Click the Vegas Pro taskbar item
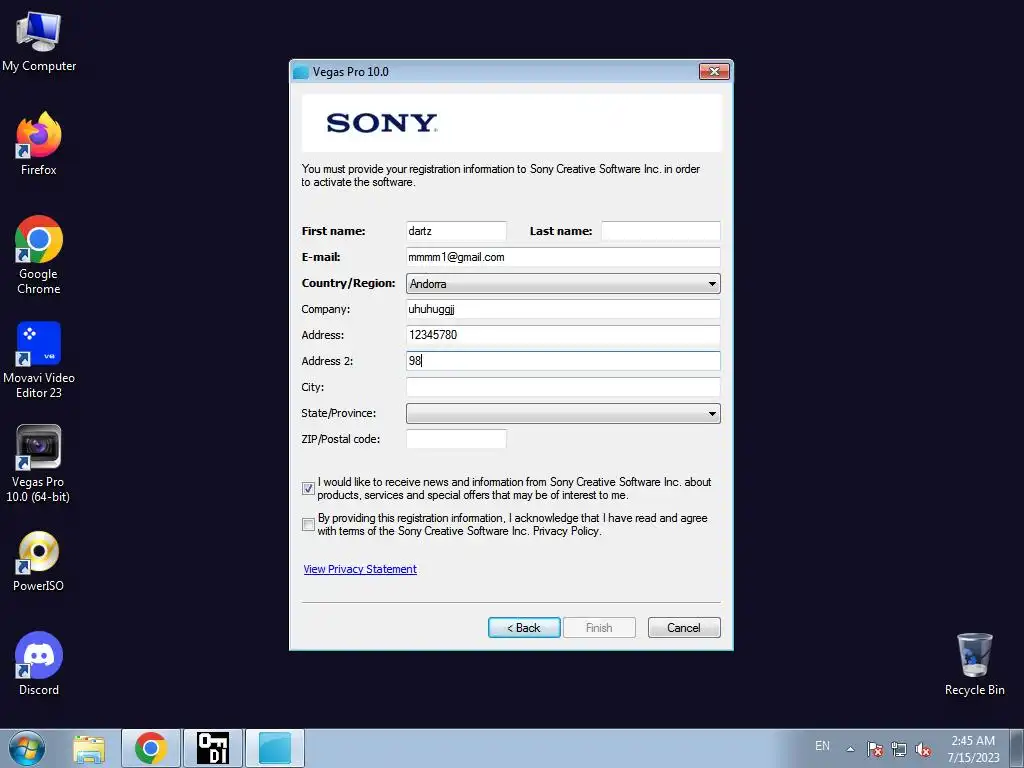 point(275,748)
